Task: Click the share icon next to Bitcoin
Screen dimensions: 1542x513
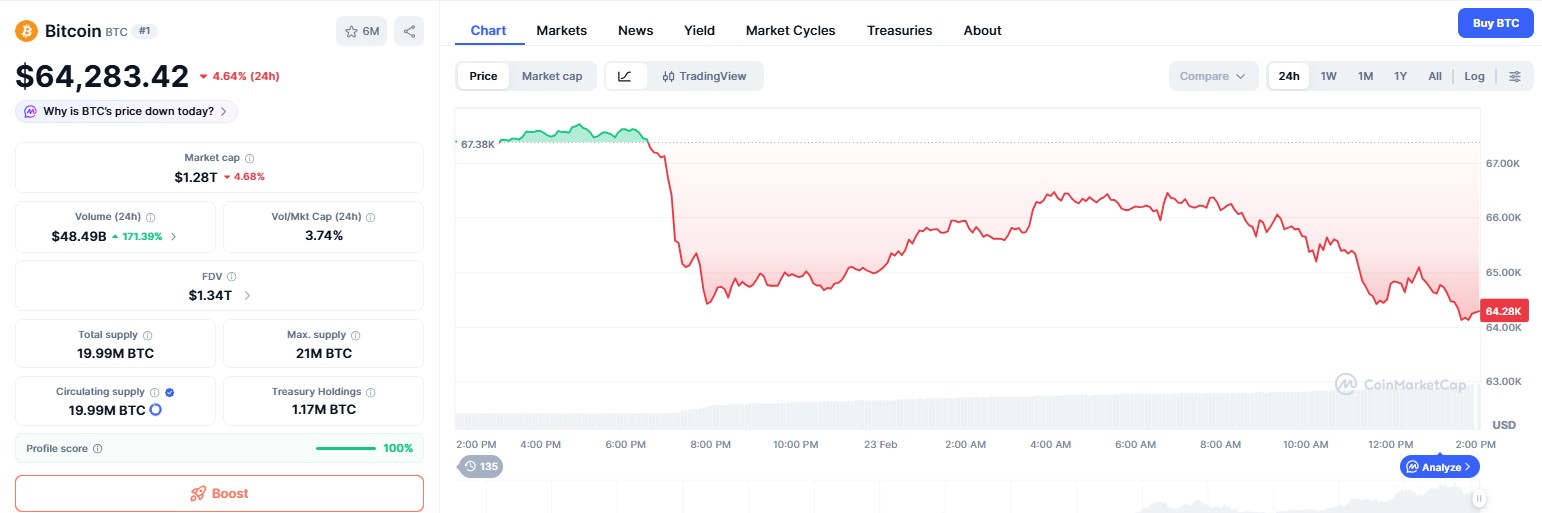Action: (x=409, y=31)
